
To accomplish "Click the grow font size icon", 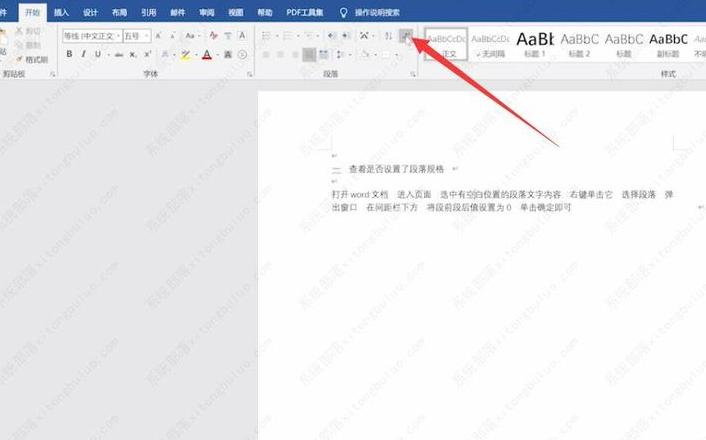I will 158,36.
